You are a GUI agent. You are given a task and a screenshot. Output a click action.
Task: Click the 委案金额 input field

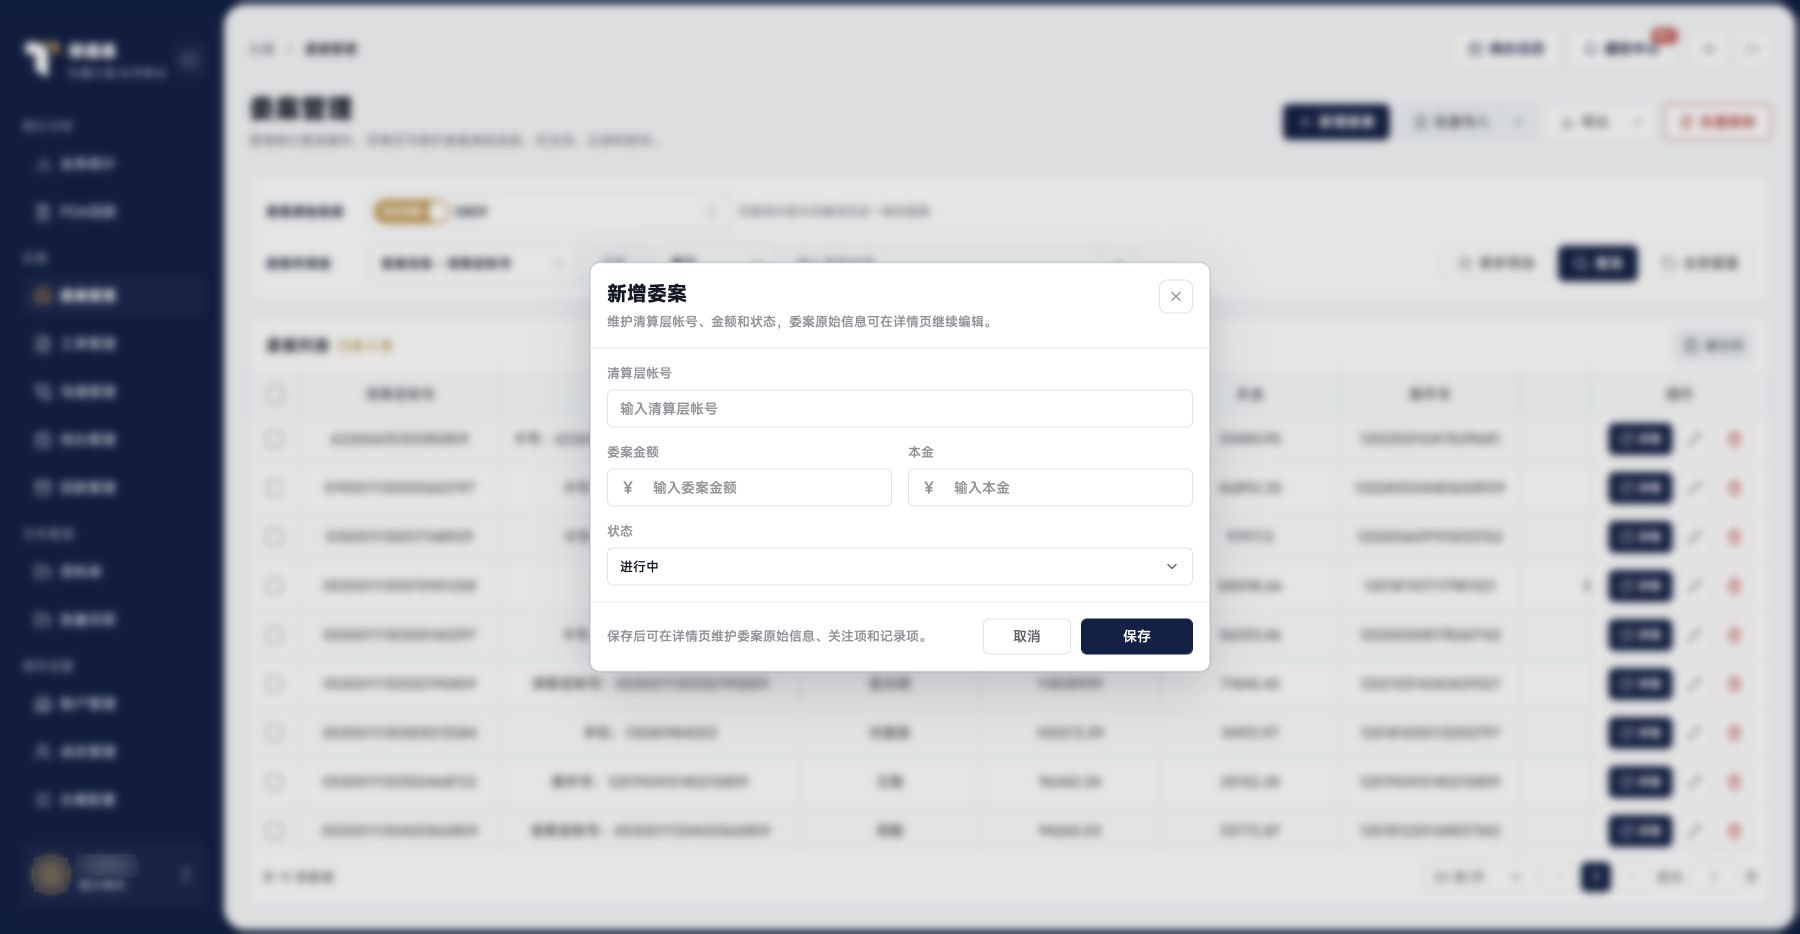pyautogui.click(x=749, y=487)
